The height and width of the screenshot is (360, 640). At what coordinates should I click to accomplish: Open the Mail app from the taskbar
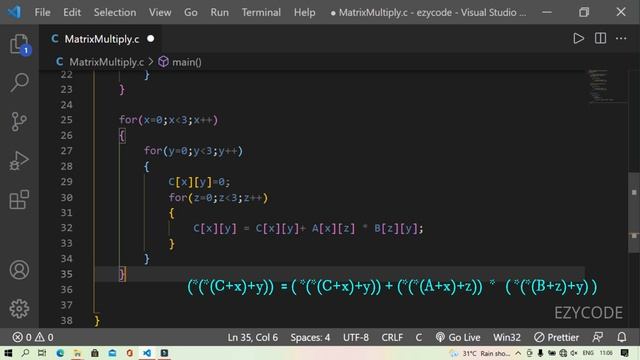click(x=112, y=353)
